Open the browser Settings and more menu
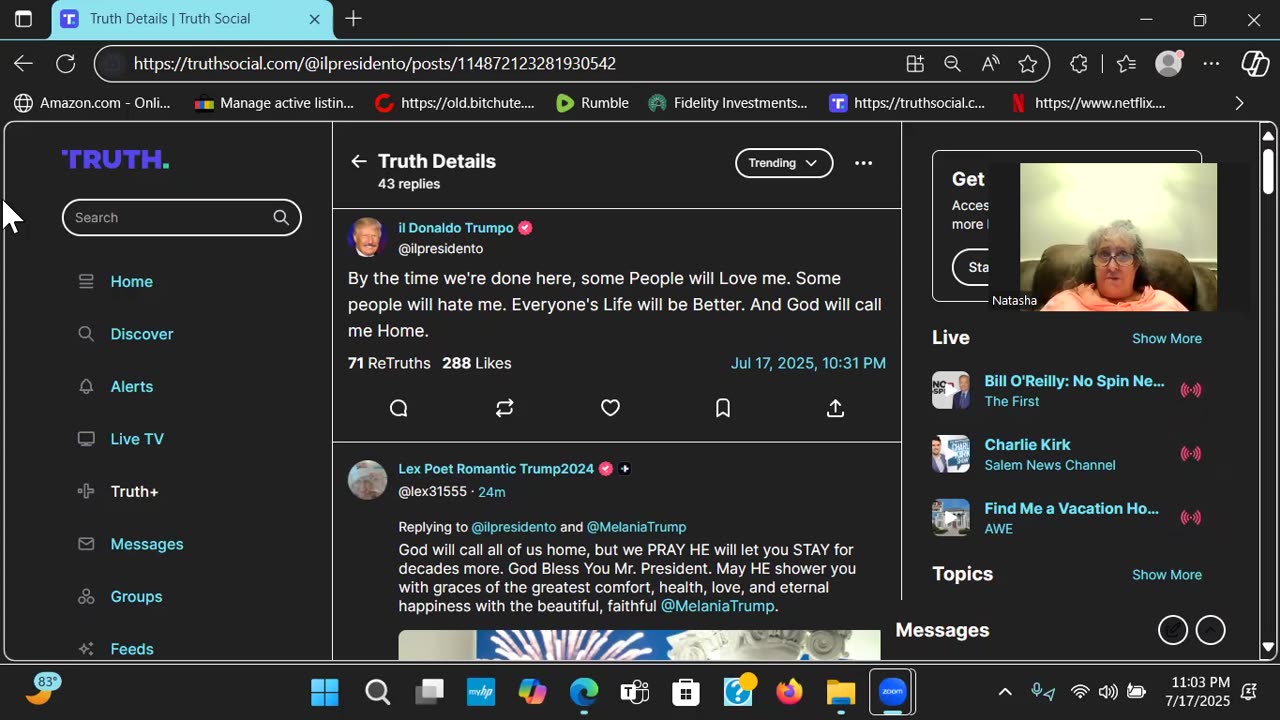 pyautogui.click(x=1211, y=64)
